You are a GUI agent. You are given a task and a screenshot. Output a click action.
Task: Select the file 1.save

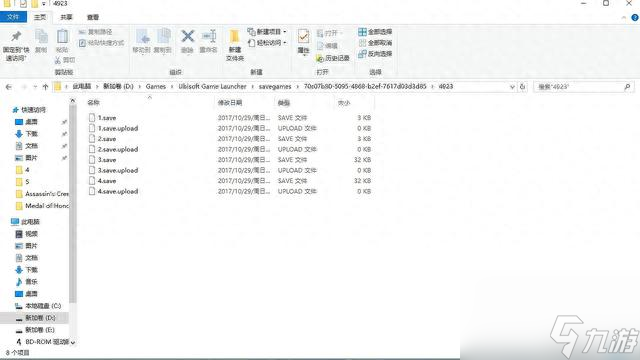107,118
